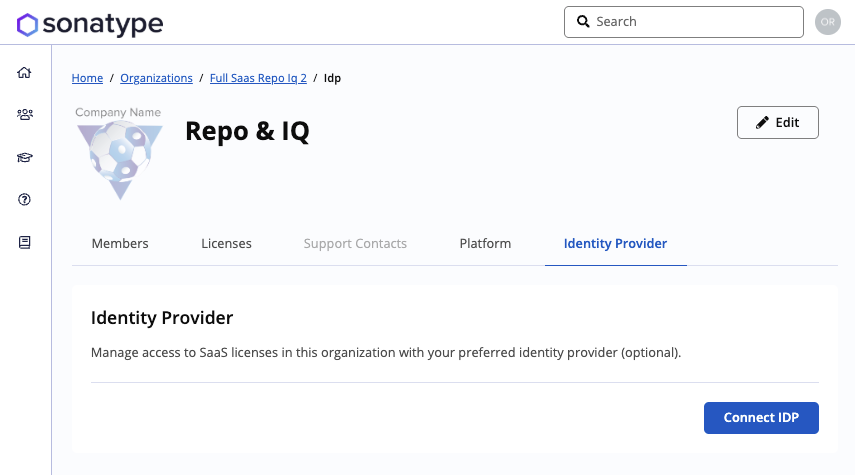Select the Identity Provider tab
Screen dimensions: 855x475
616,243
